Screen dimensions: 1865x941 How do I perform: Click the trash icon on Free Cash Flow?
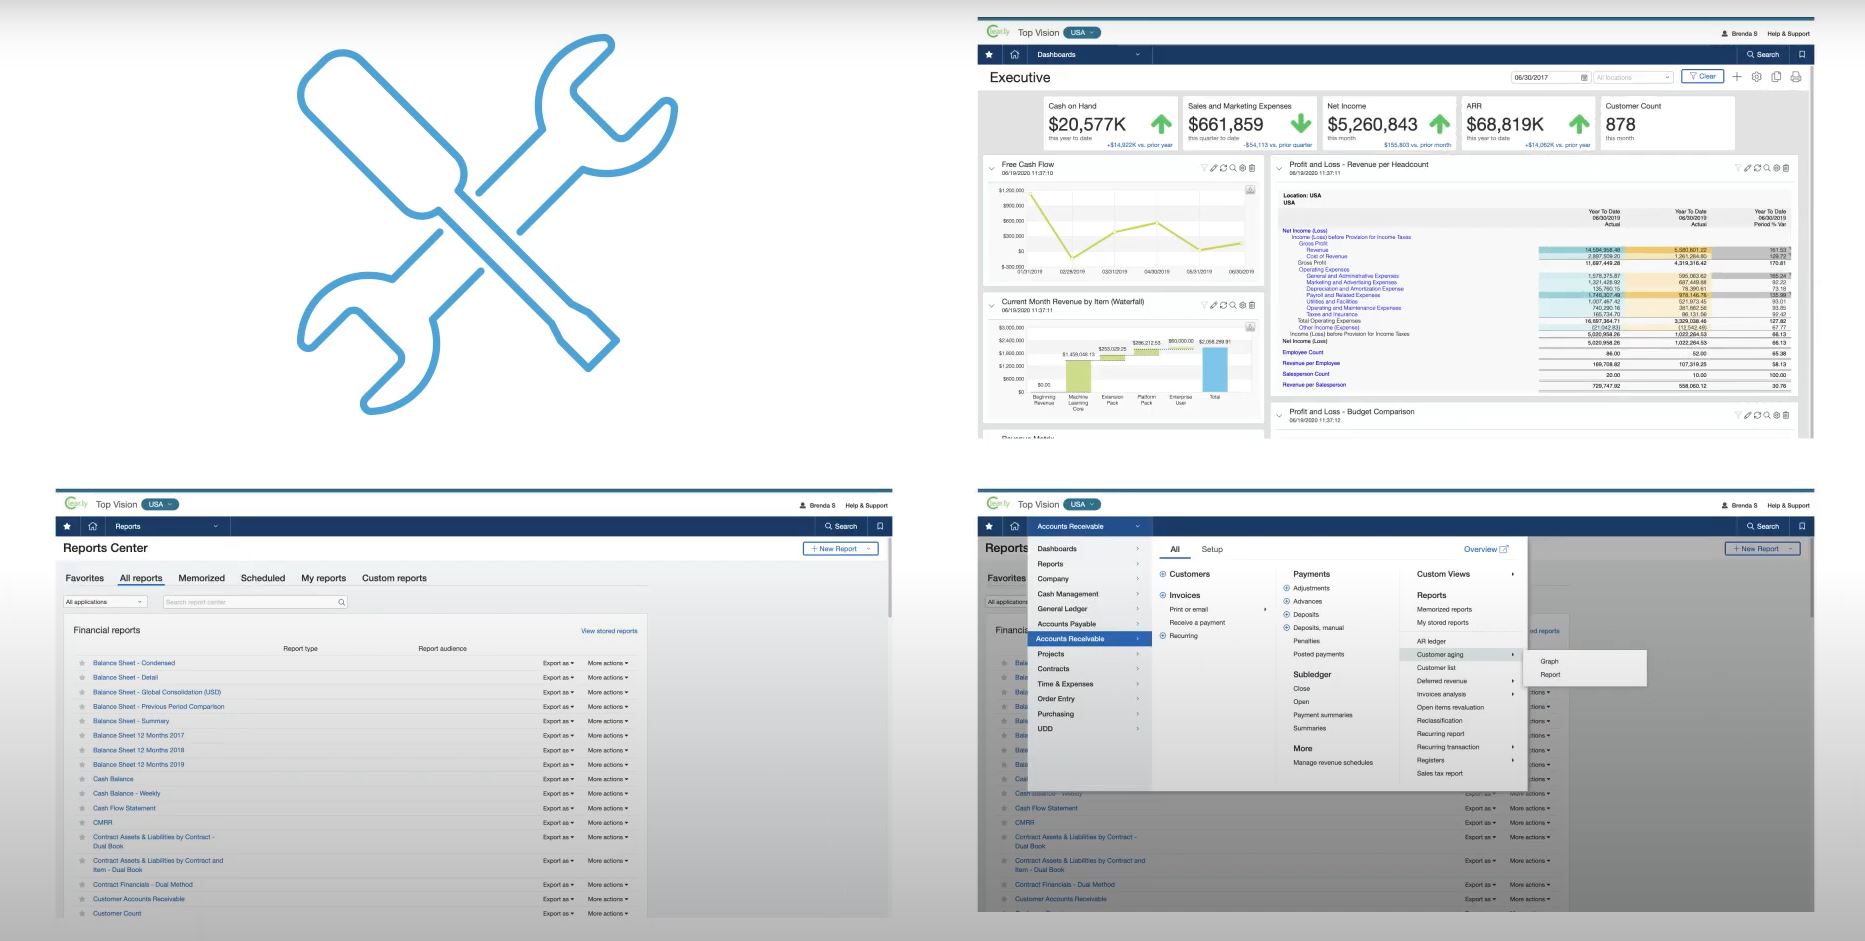[x=1252, y=168]
